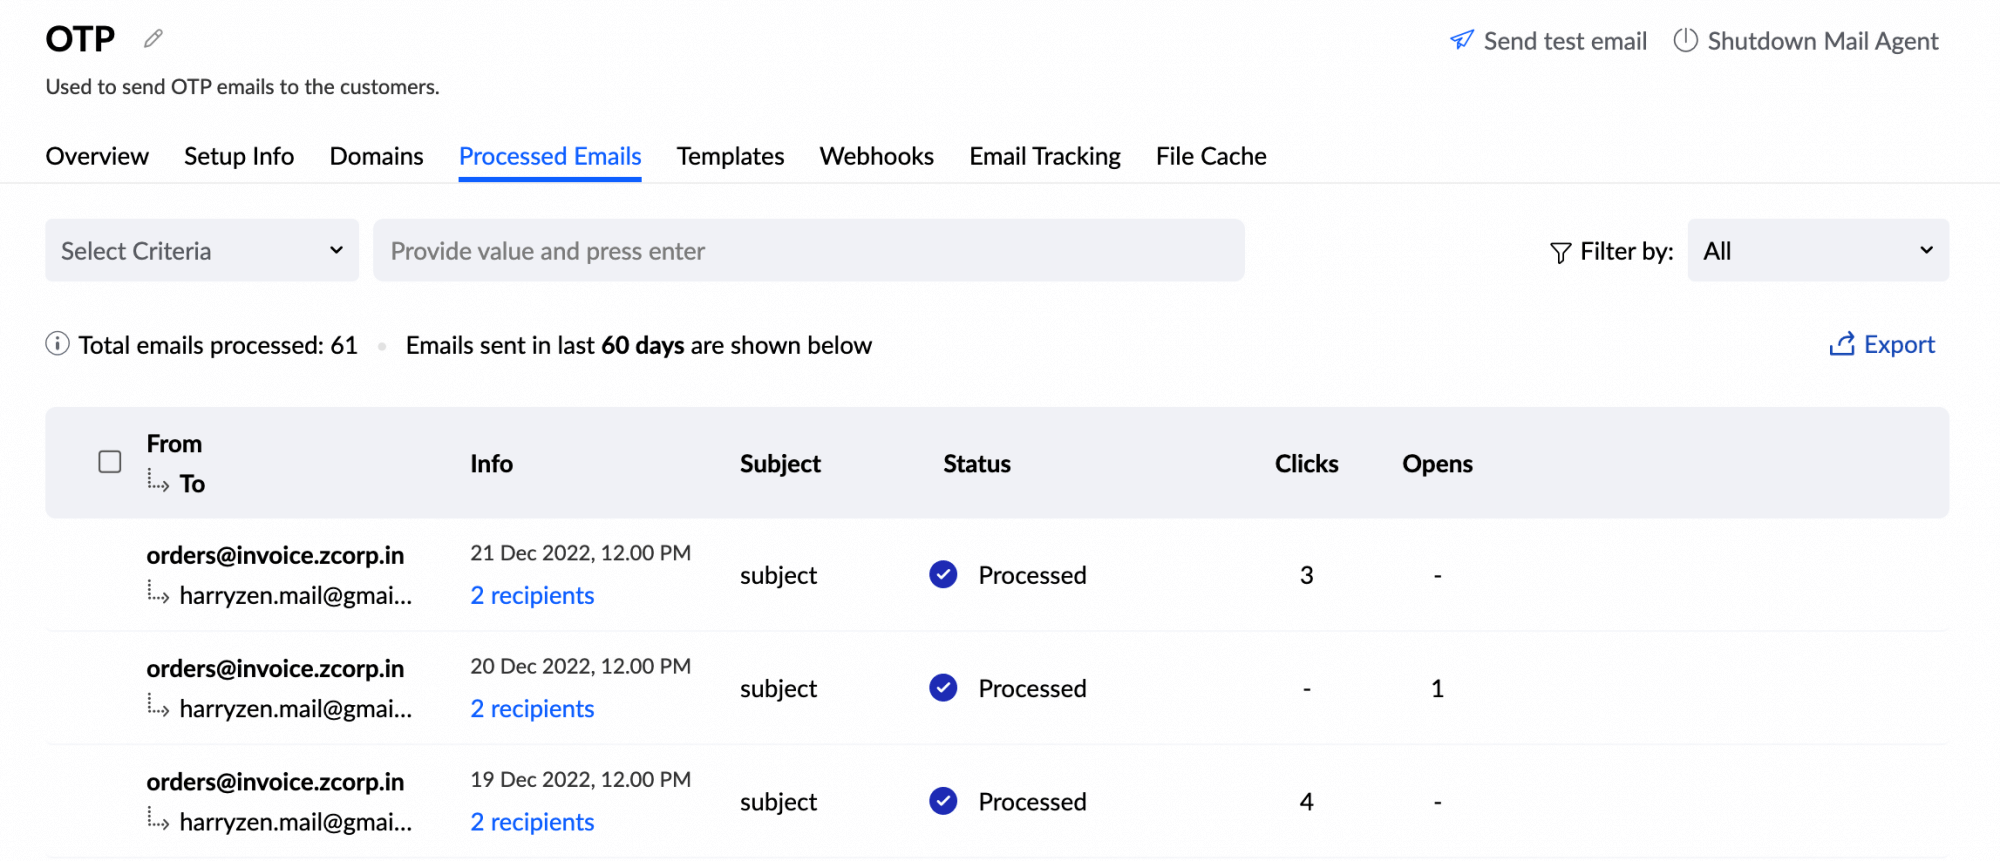Expand the Filter by All dropdown
Screen dimensions: 2000x861
1817,250
